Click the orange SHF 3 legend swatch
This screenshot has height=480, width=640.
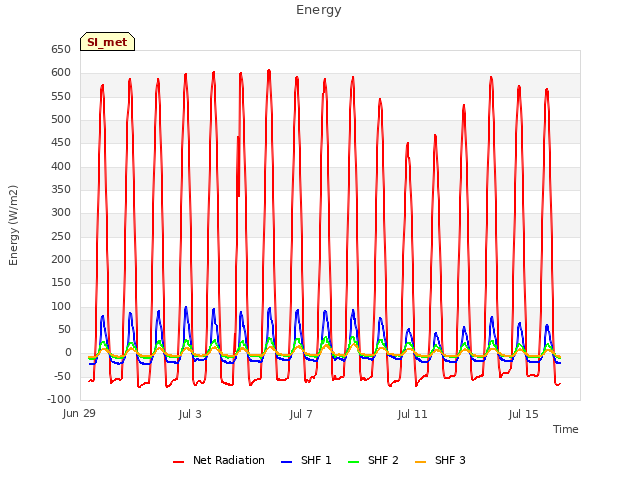420,462
